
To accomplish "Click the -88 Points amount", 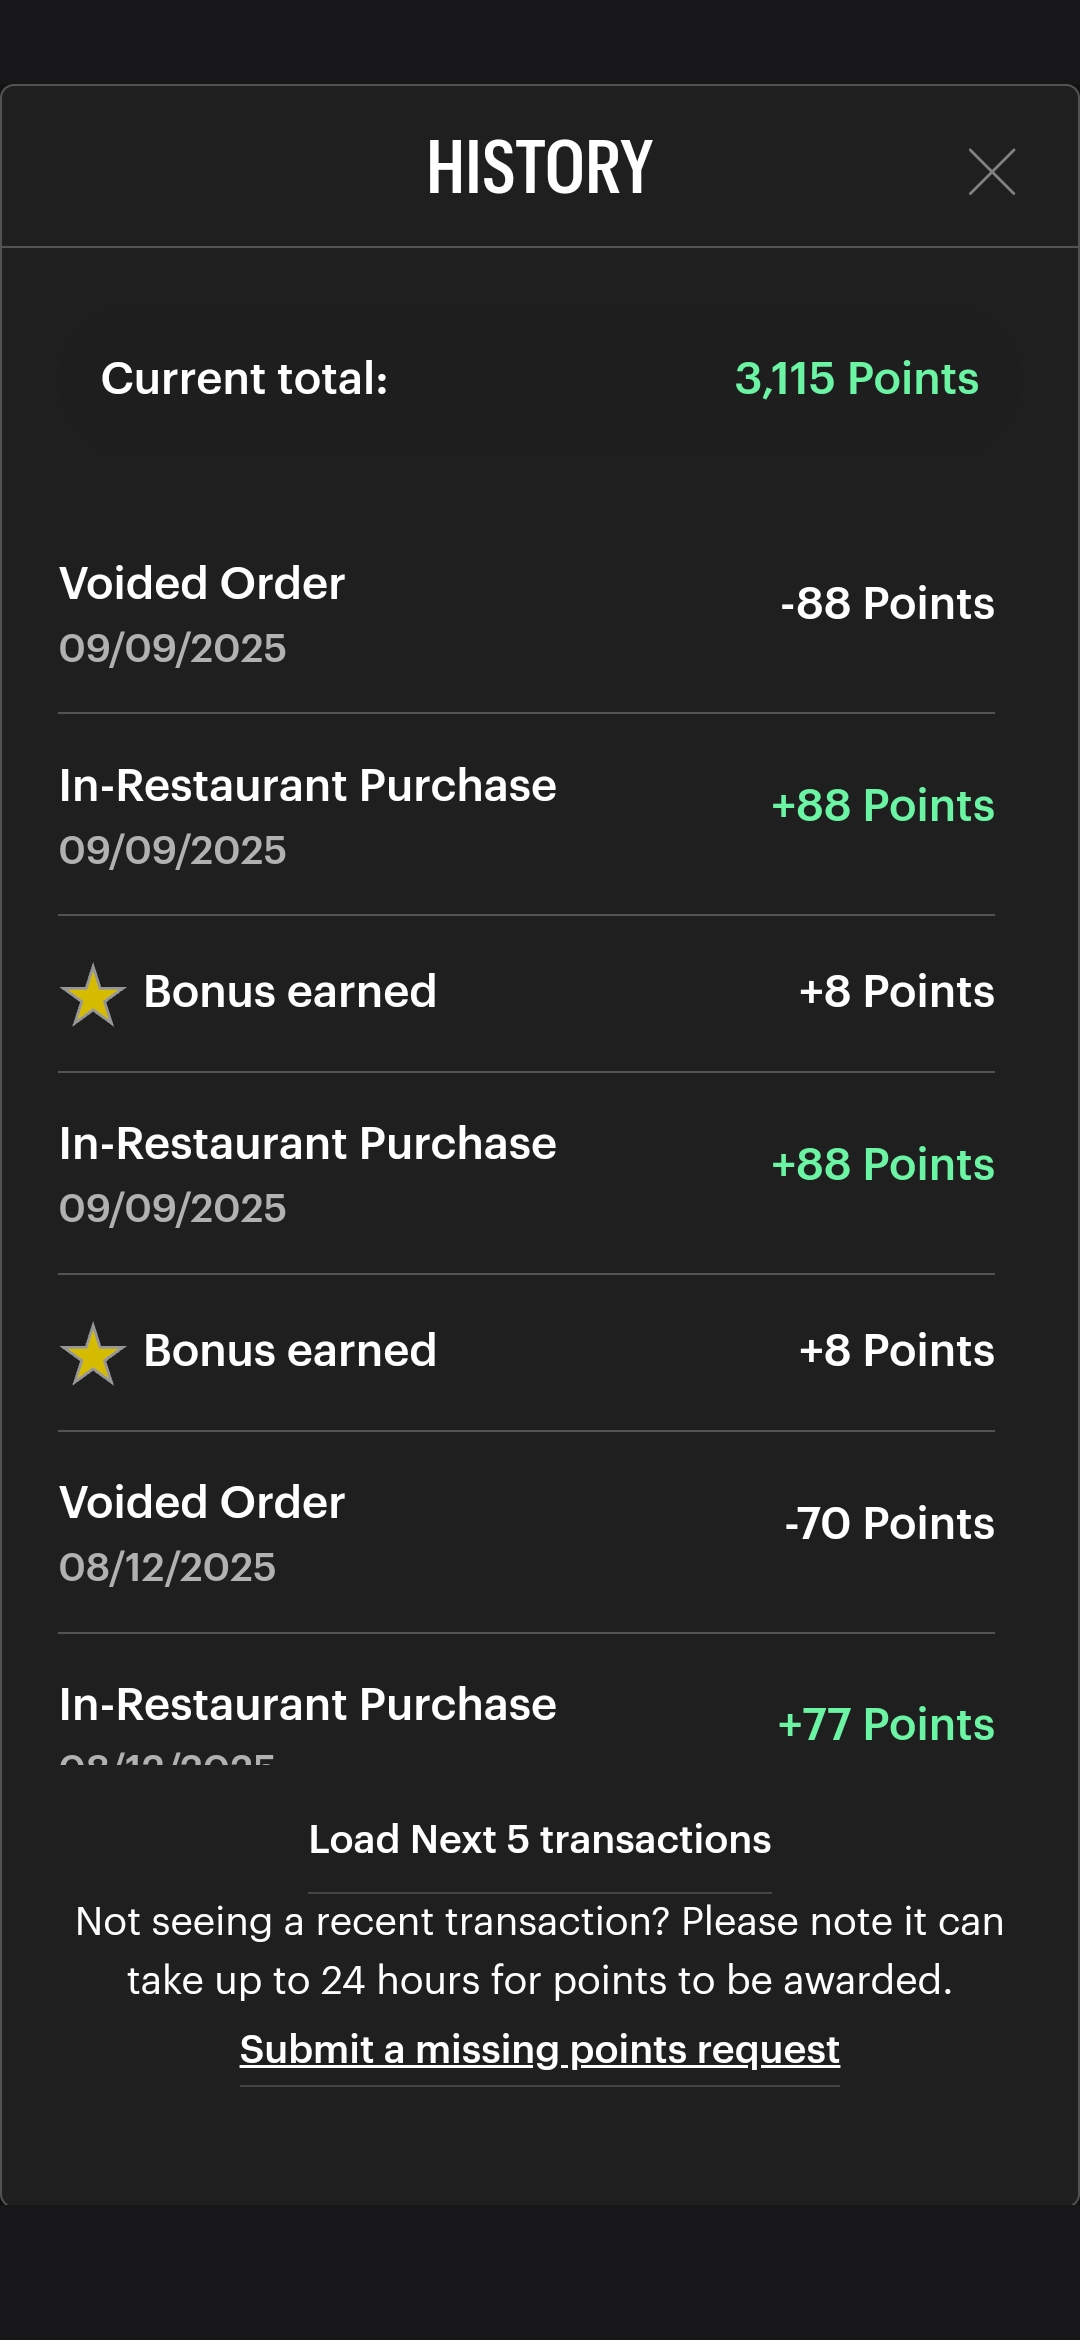I will pos(887,604).
